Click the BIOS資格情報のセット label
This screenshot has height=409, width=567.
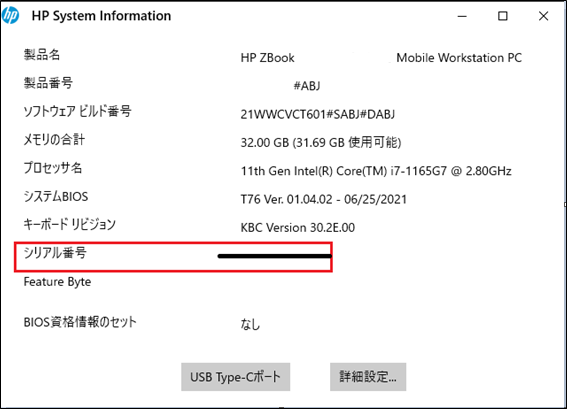[x=80, y=322]
